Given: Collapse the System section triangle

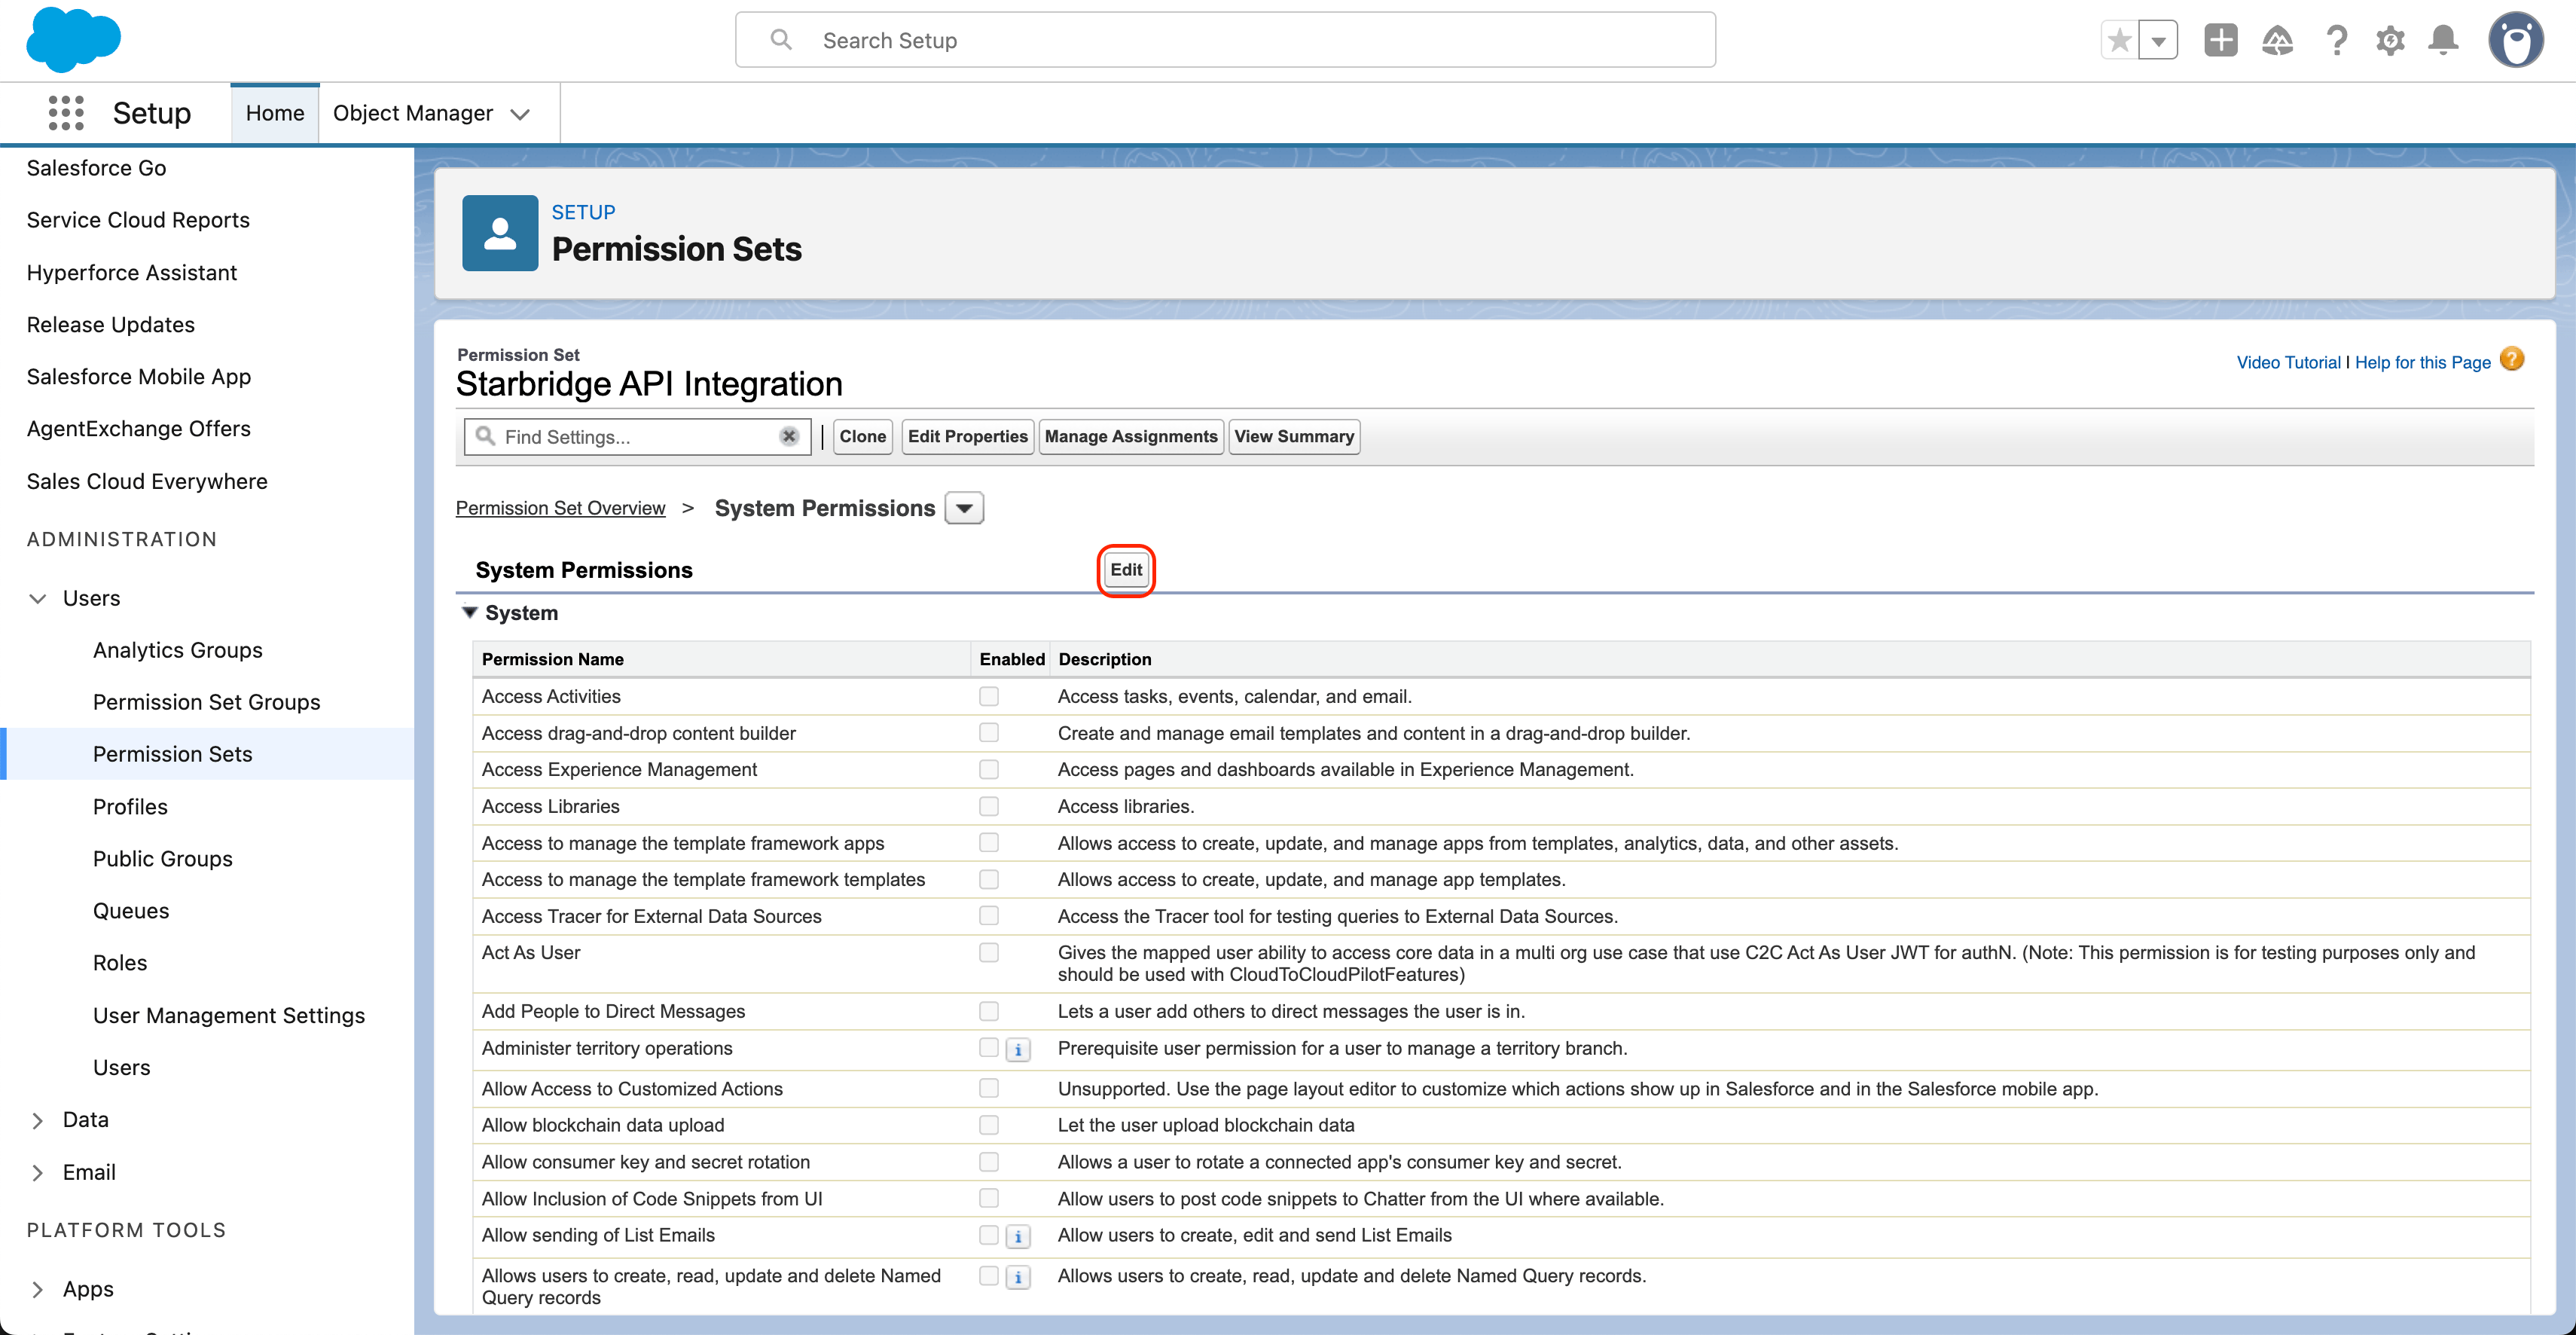Looking at the screenshot, I should point(469,612).
